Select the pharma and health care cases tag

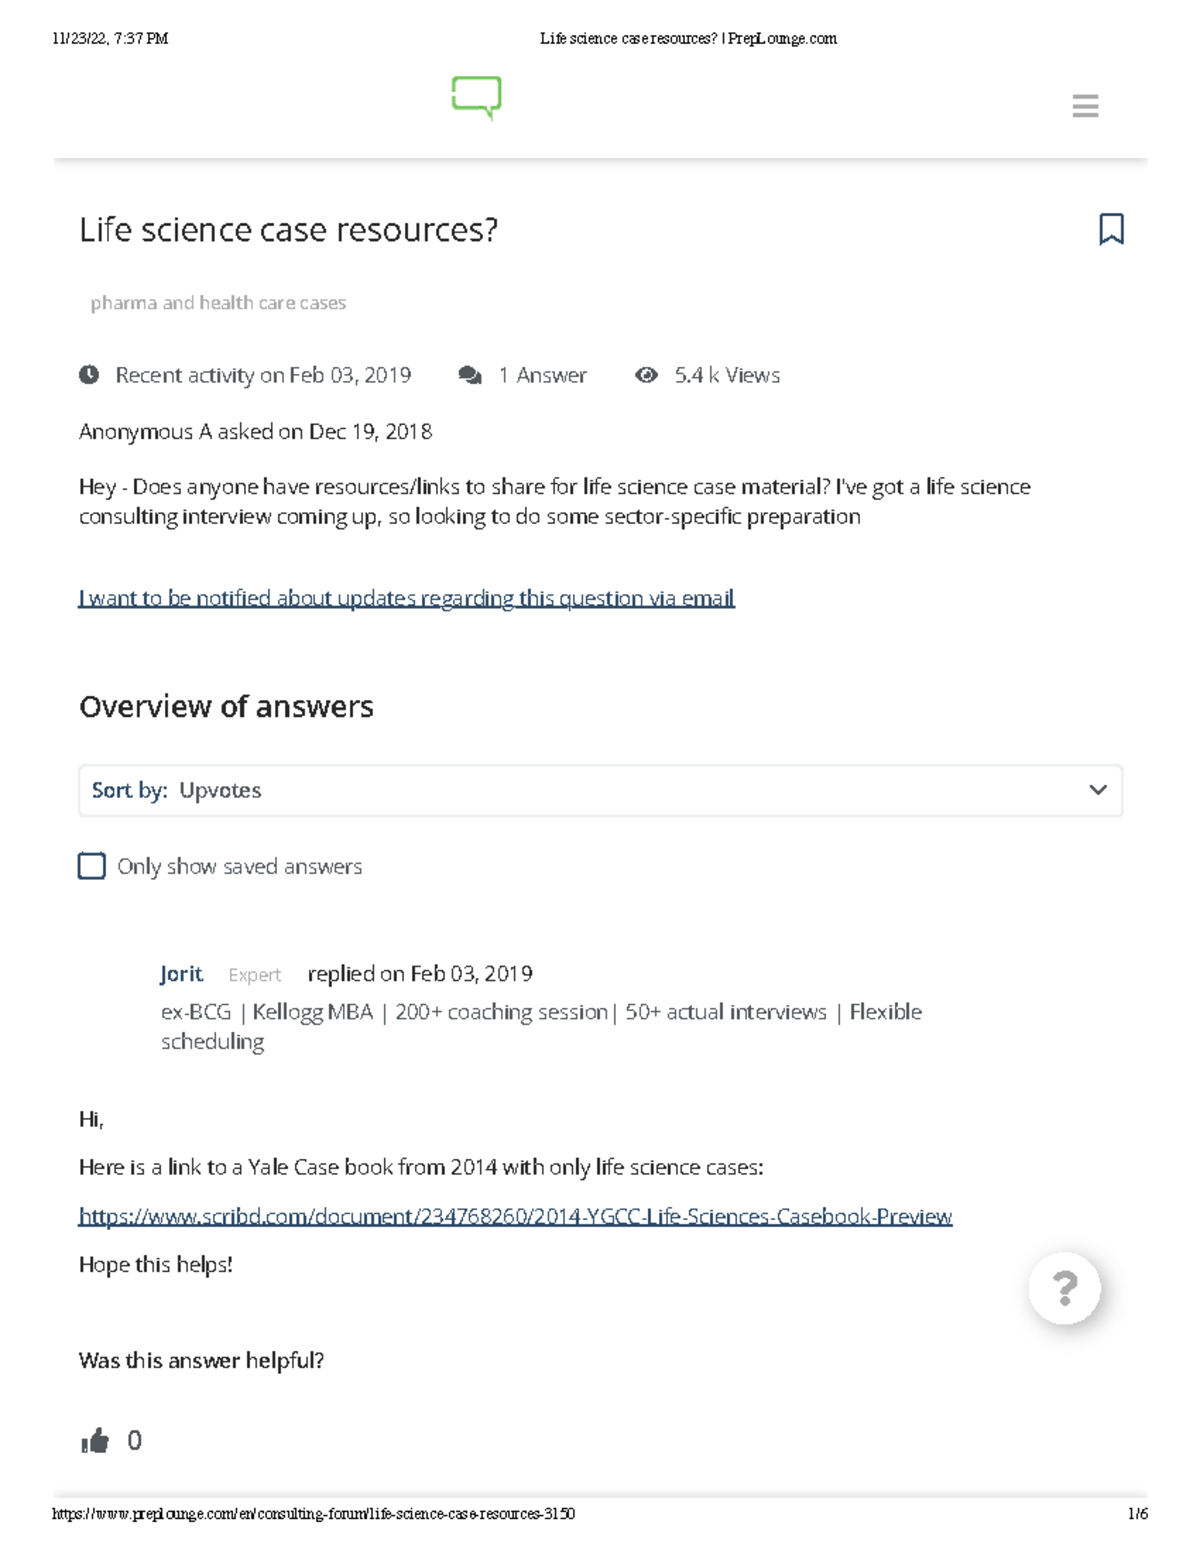(x=217, y=302)
